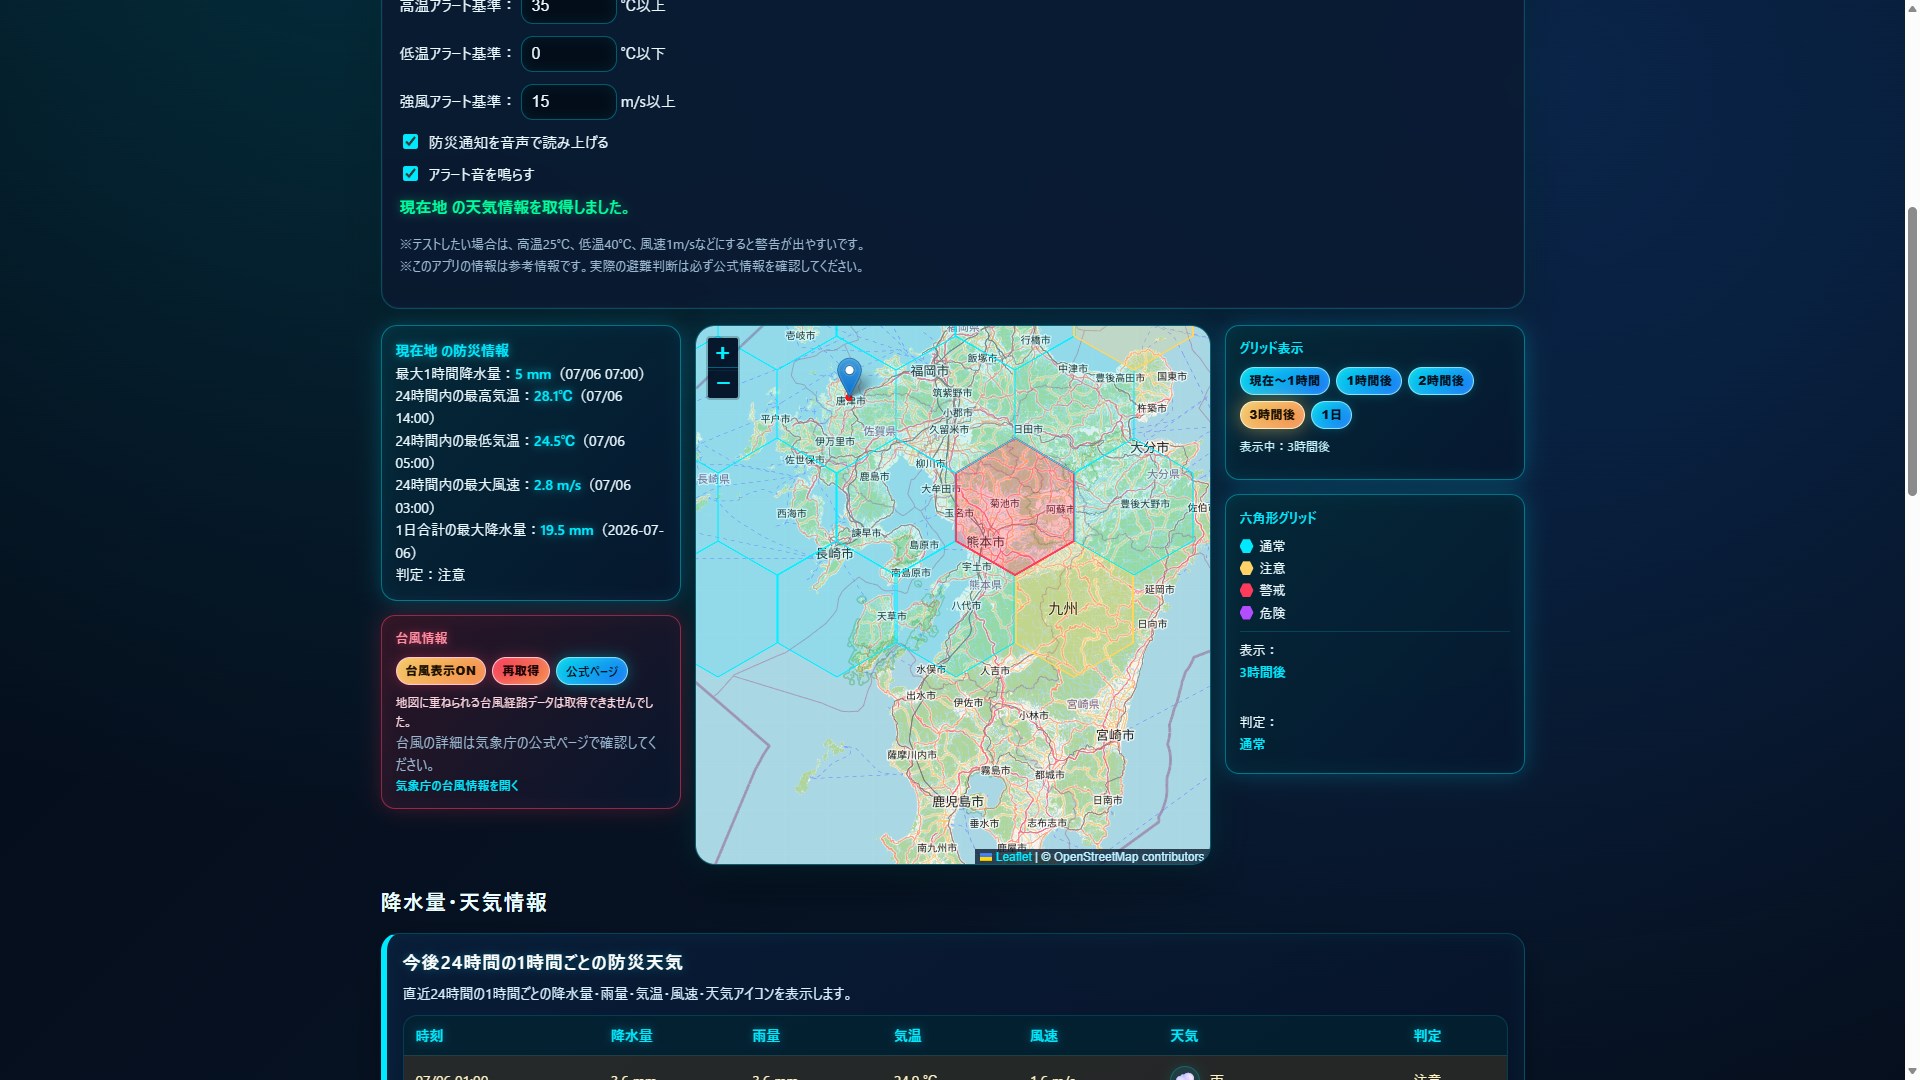The height and width of the screenshot is (1080, 1920).
Task: Zoom in the map with plus button
Action: coord(722,353)
